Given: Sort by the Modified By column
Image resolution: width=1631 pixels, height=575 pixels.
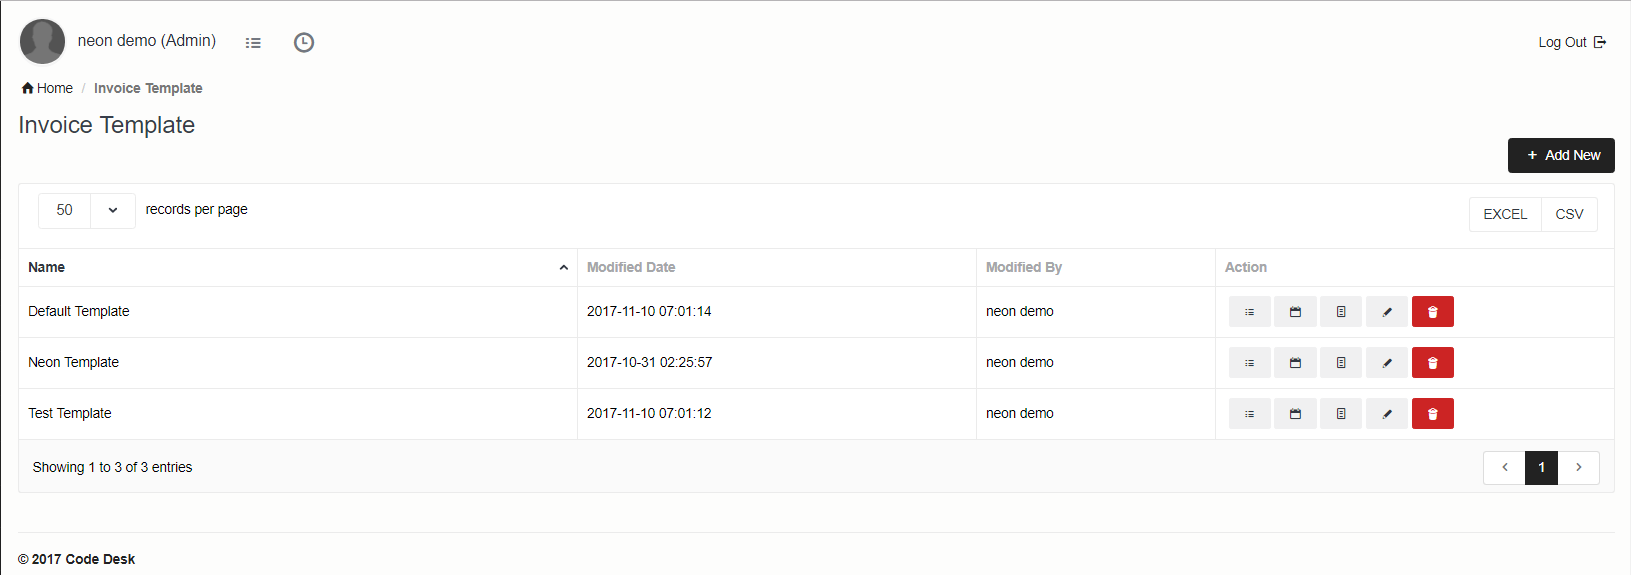Looking at the screenshot, I should 1023,267.
